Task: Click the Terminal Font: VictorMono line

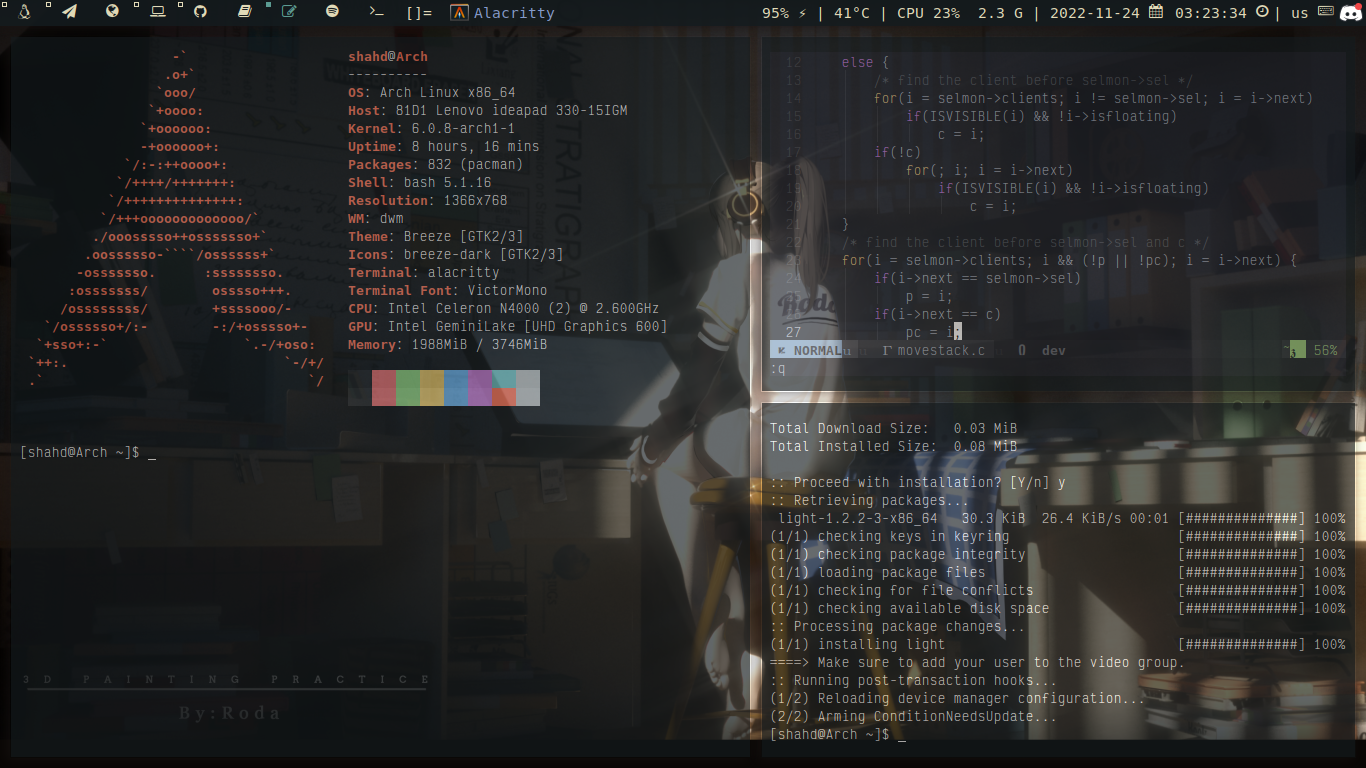Action: pos(448,290)
